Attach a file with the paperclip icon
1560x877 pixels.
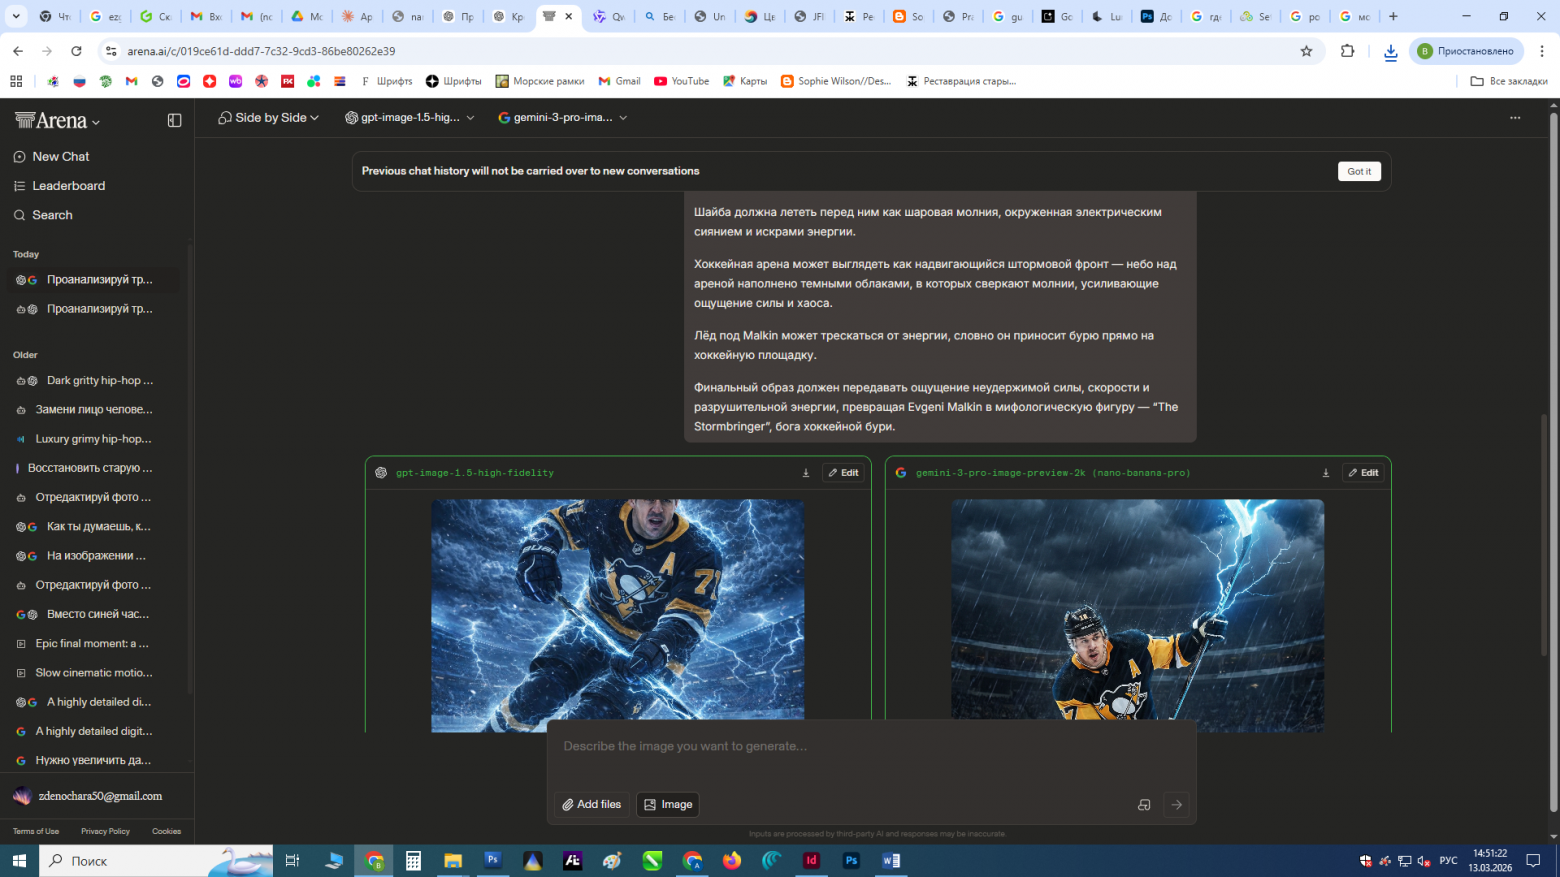pyautogui.click(x=591, y=804)
